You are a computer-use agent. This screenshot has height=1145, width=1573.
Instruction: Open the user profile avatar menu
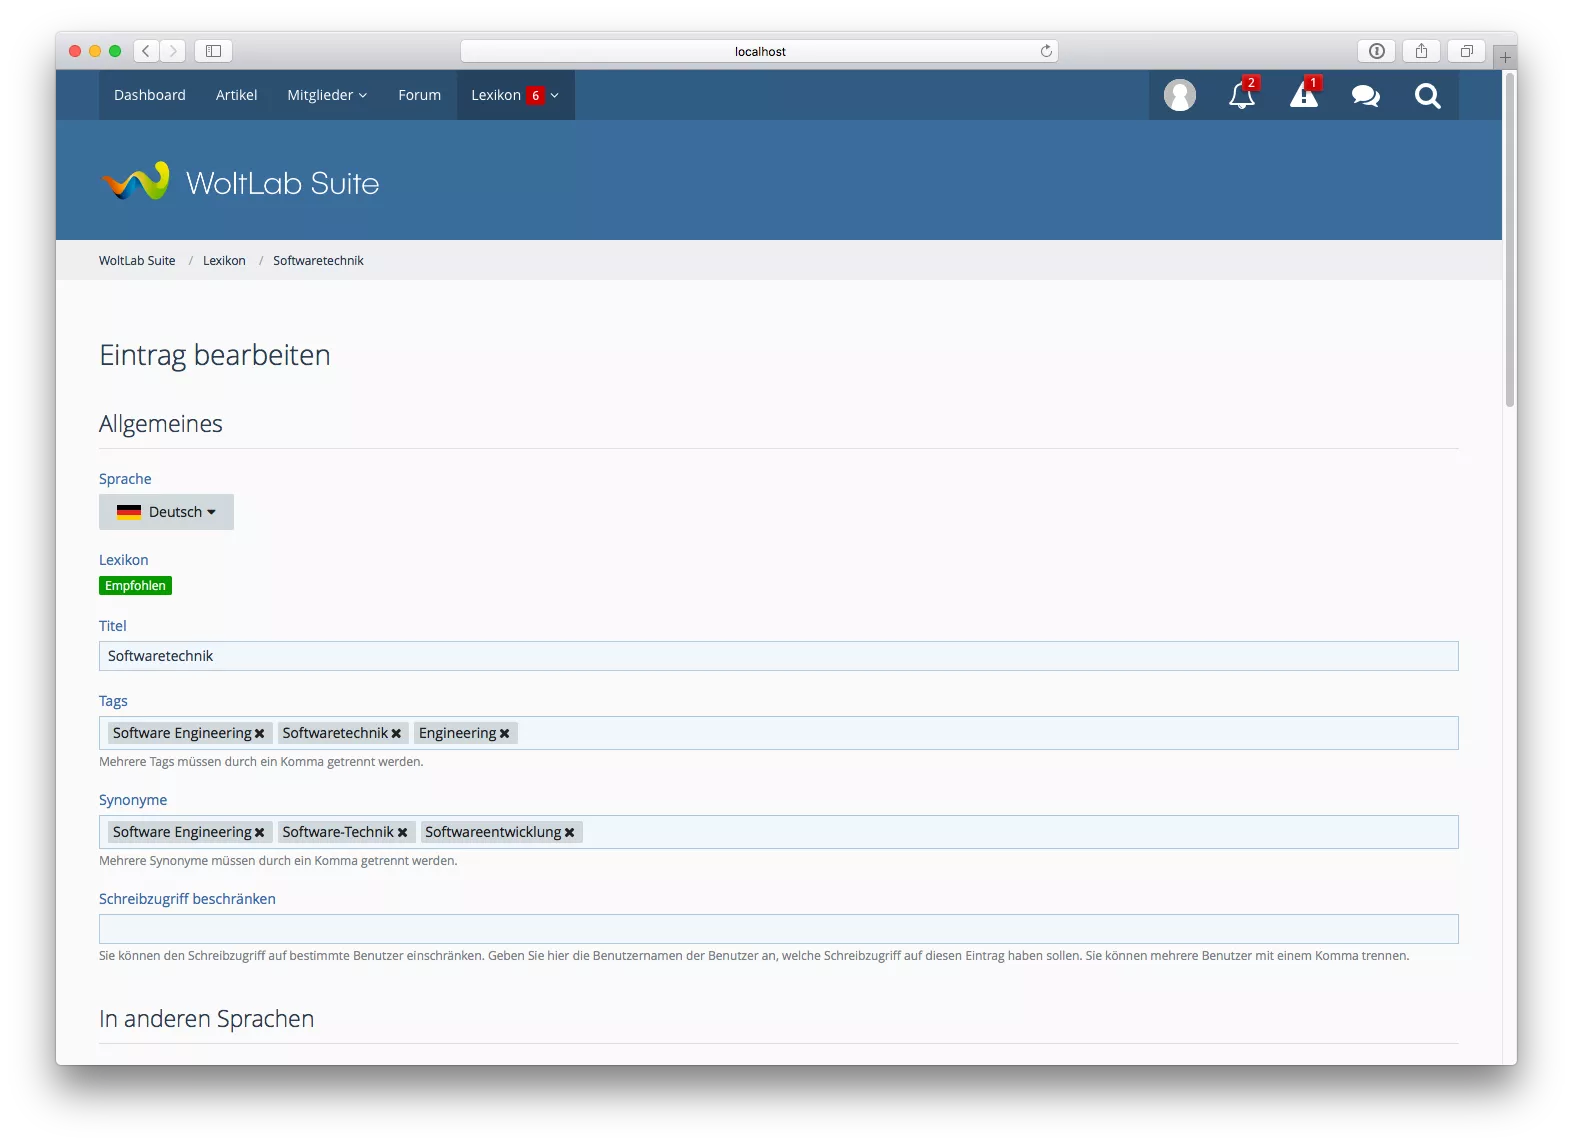1179,95
